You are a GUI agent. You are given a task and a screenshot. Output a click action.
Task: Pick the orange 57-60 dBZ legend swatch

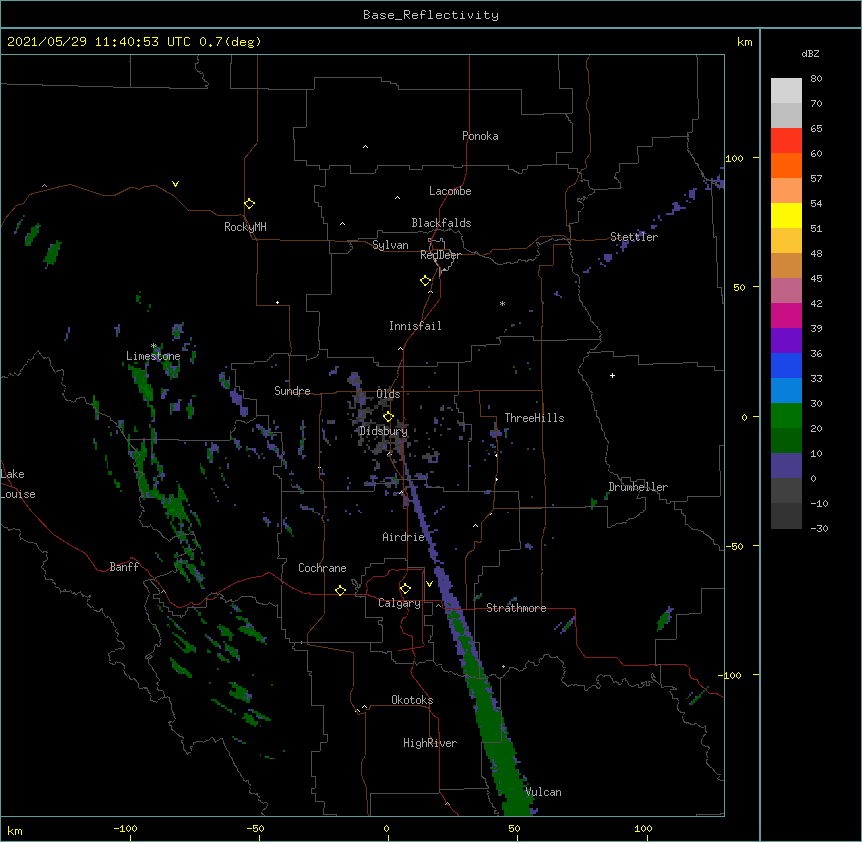[786, 165]
